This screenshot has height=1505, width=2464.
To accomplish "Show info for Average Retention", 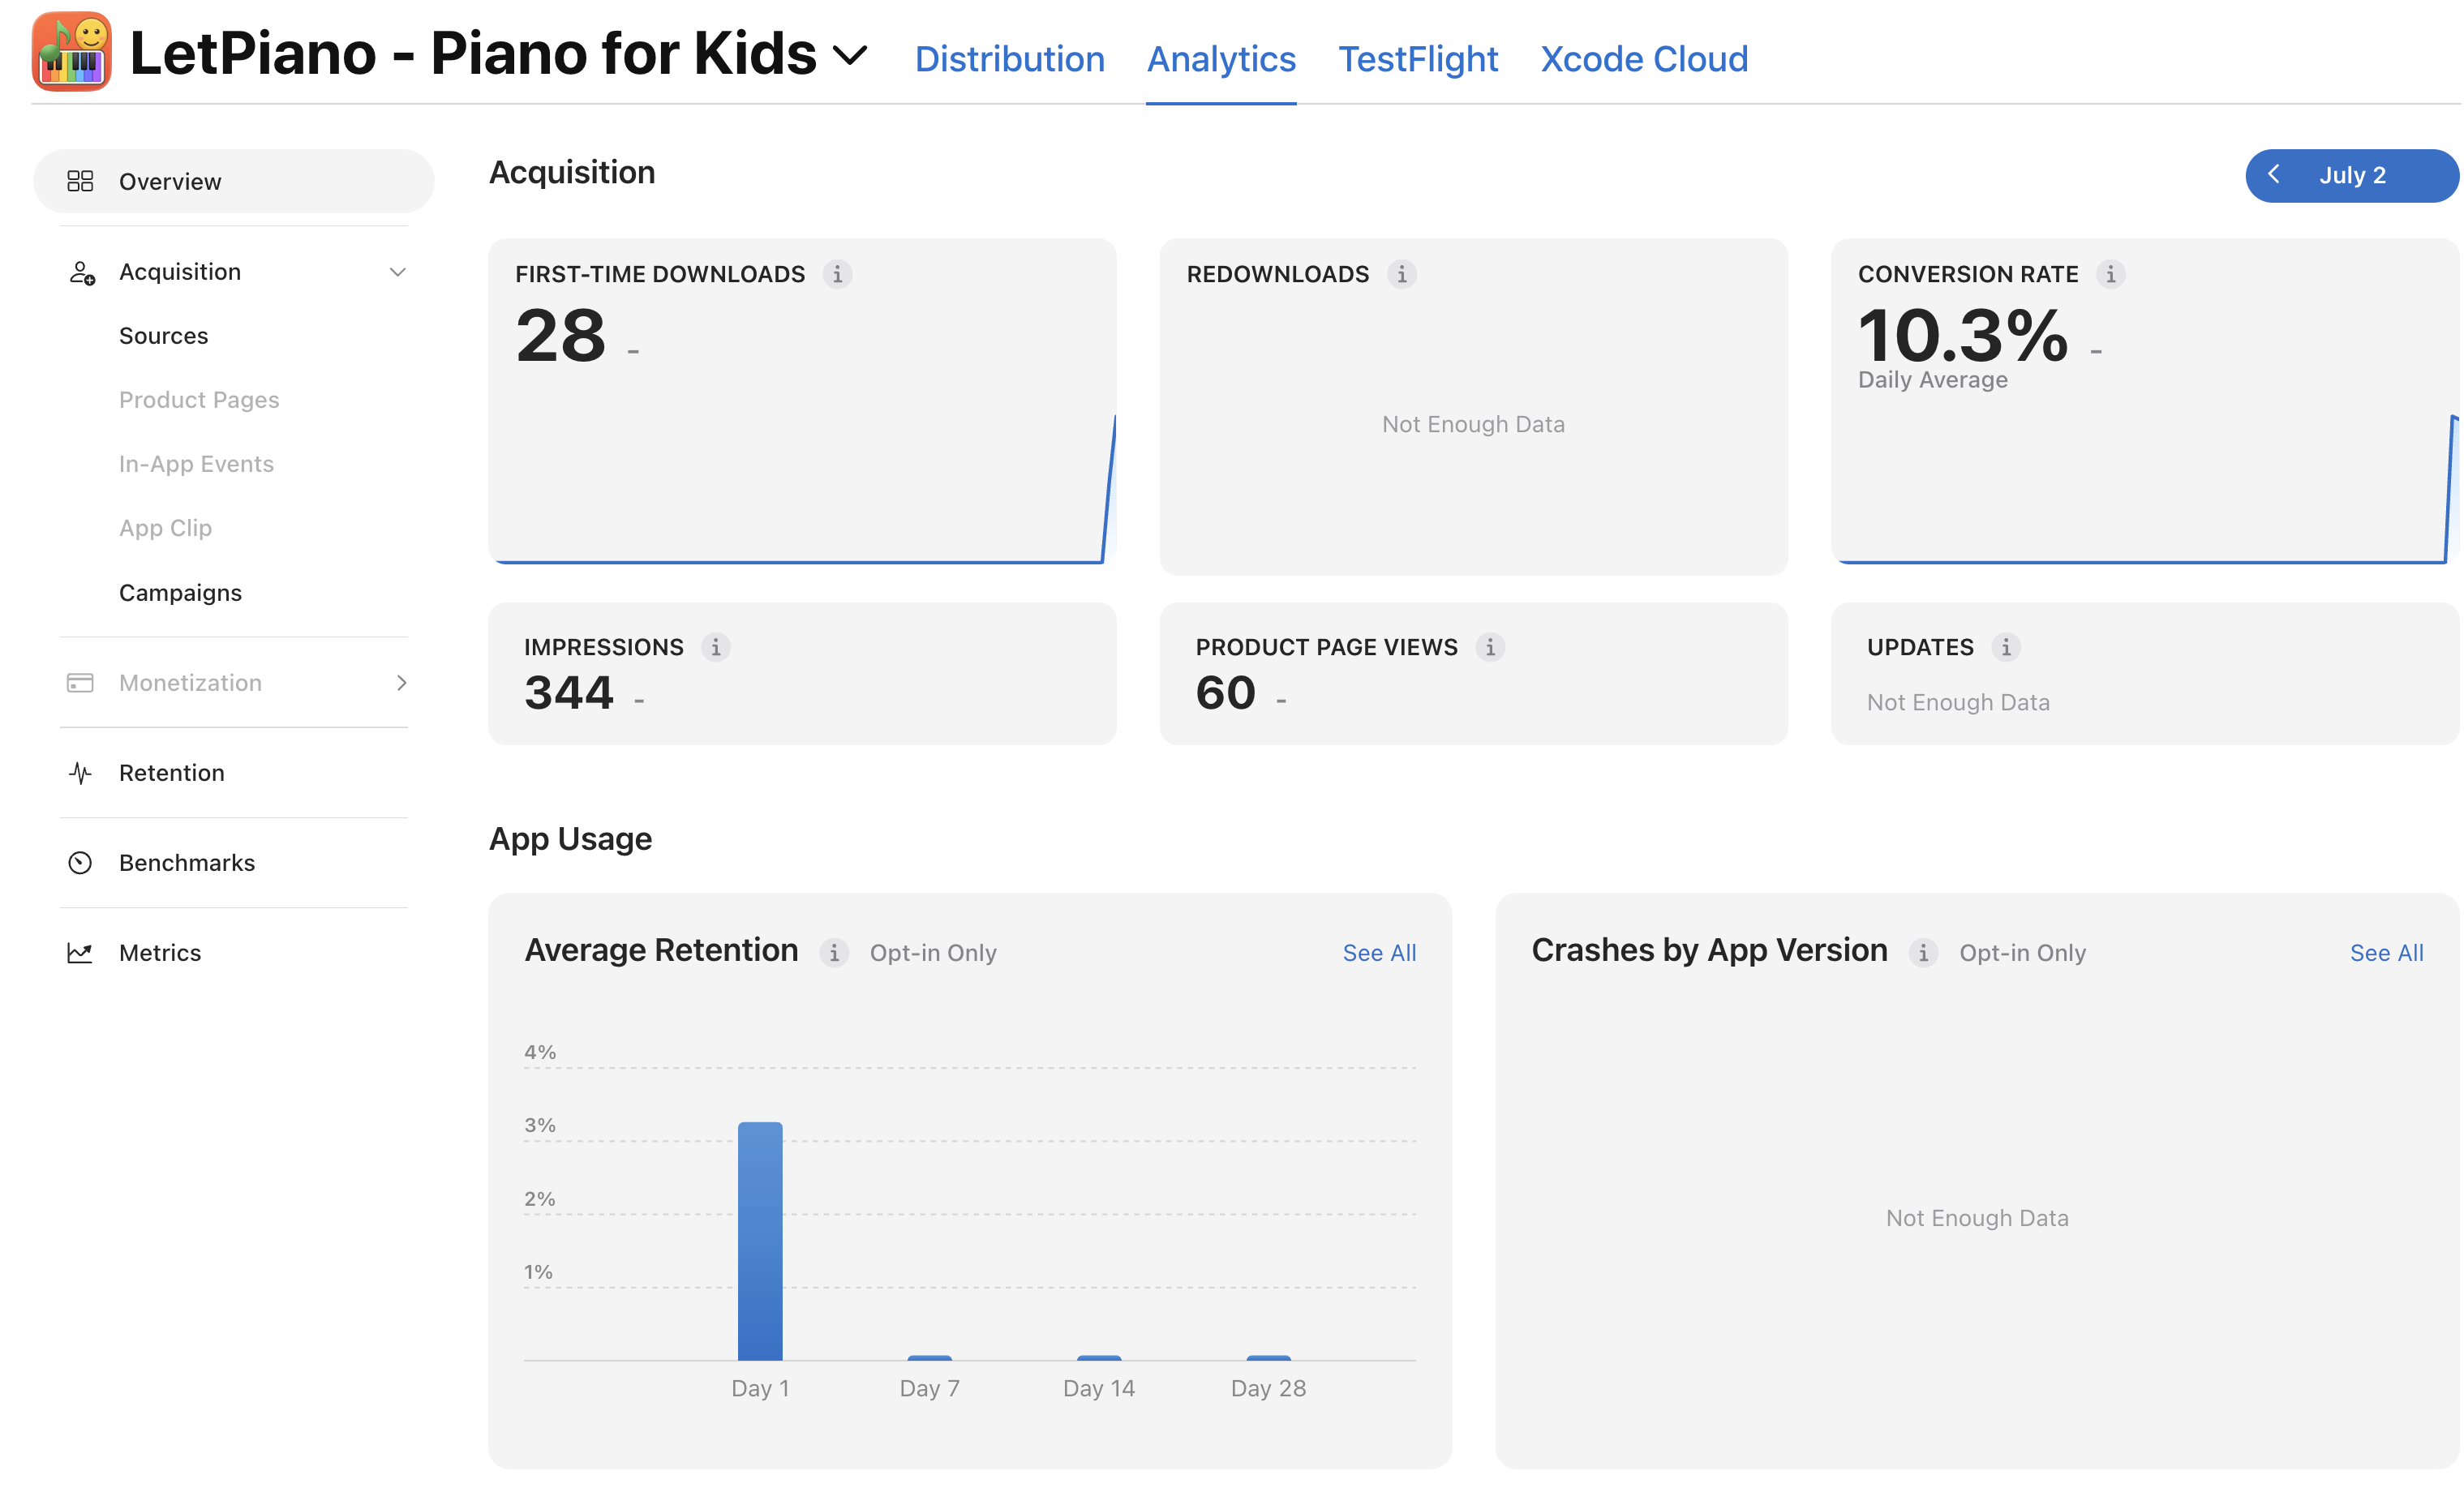I will pyautogui.click(x=834, y=953).
